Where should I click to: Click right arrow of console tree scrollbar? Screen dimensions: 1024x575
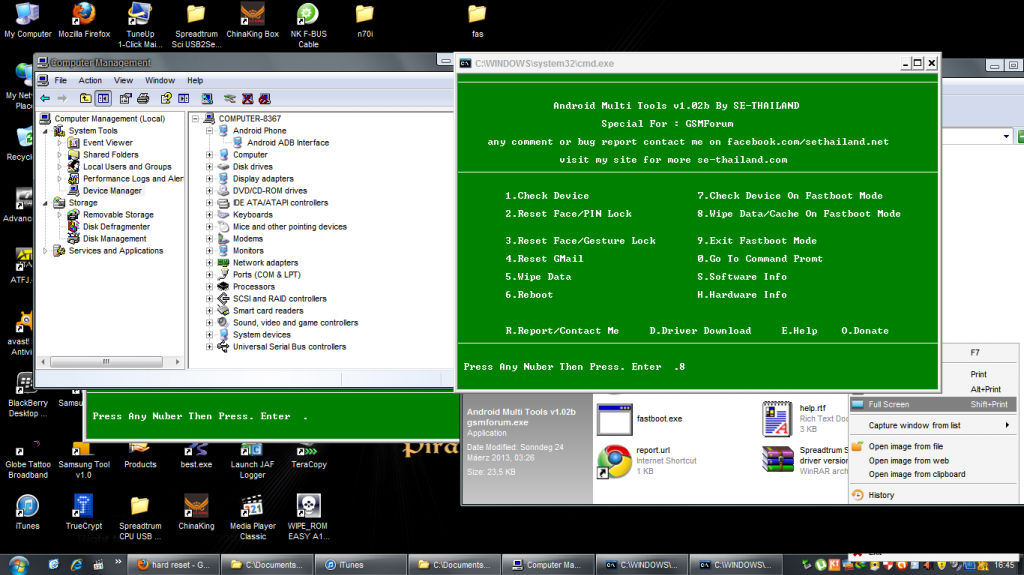tap(177, 361)
